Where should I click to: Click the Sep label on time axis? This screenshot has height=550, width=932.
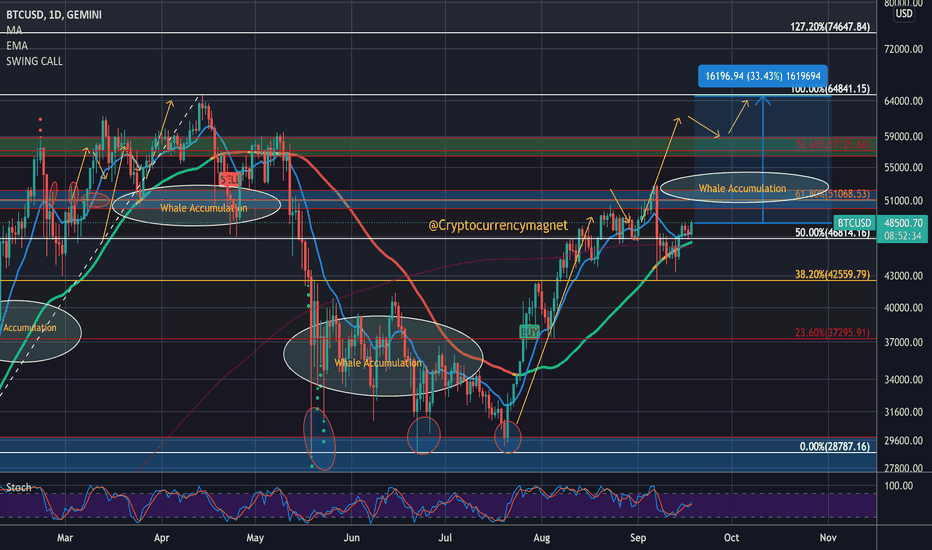coord(638,538)
